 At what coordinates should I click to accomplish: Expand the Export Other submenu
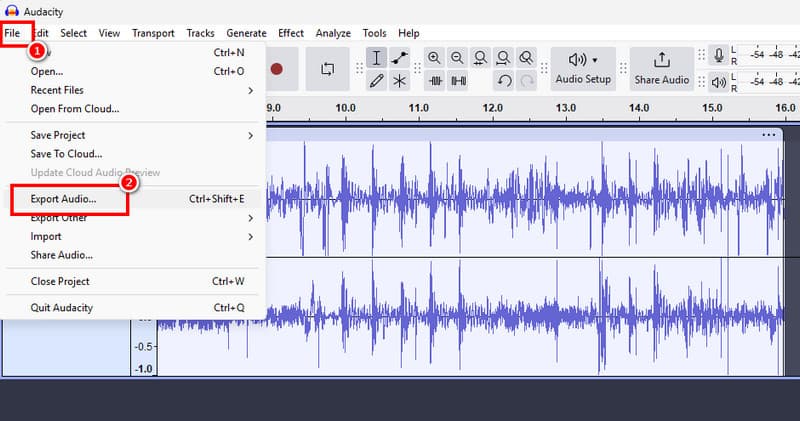tap(133, 218)
